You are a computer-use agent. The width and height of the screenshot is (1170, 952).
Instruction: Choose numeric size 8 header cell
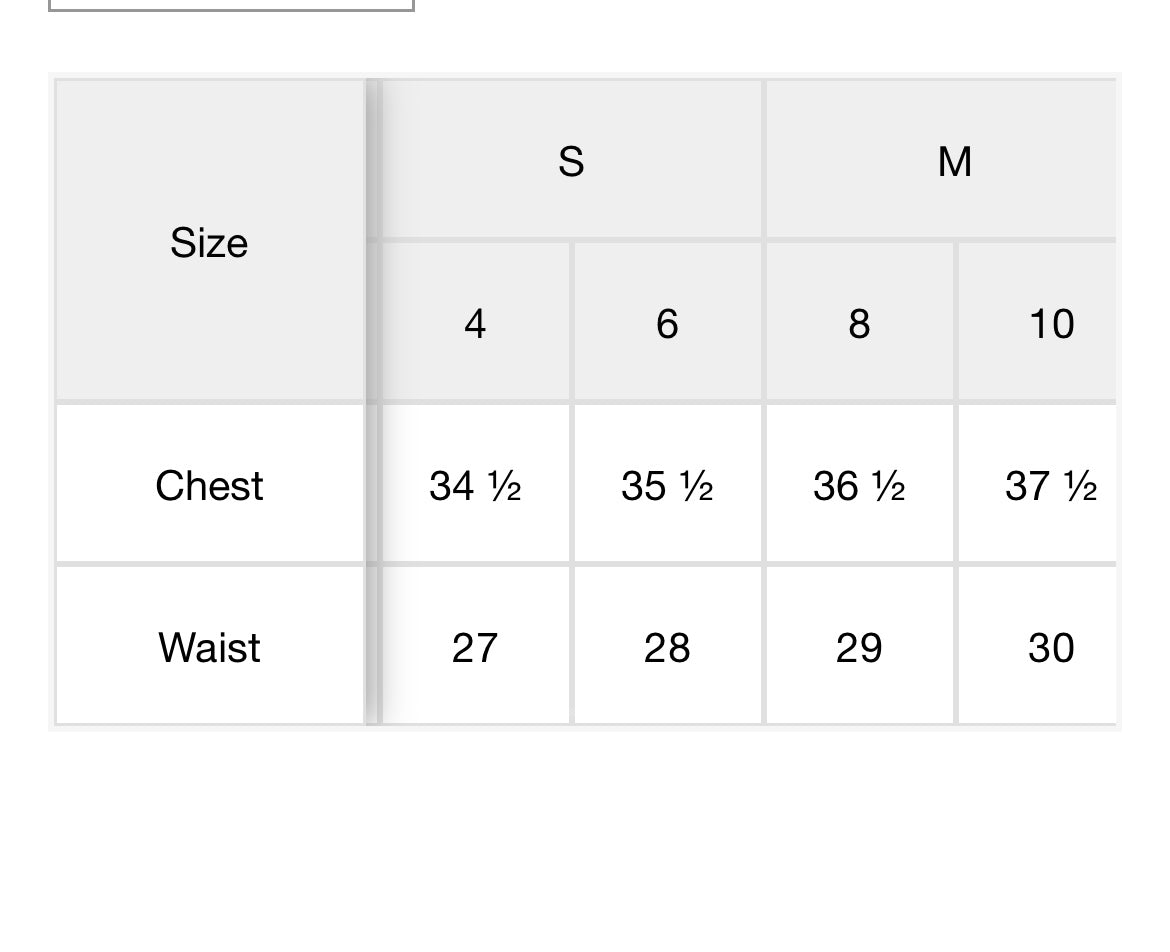(x=859, y=323)
